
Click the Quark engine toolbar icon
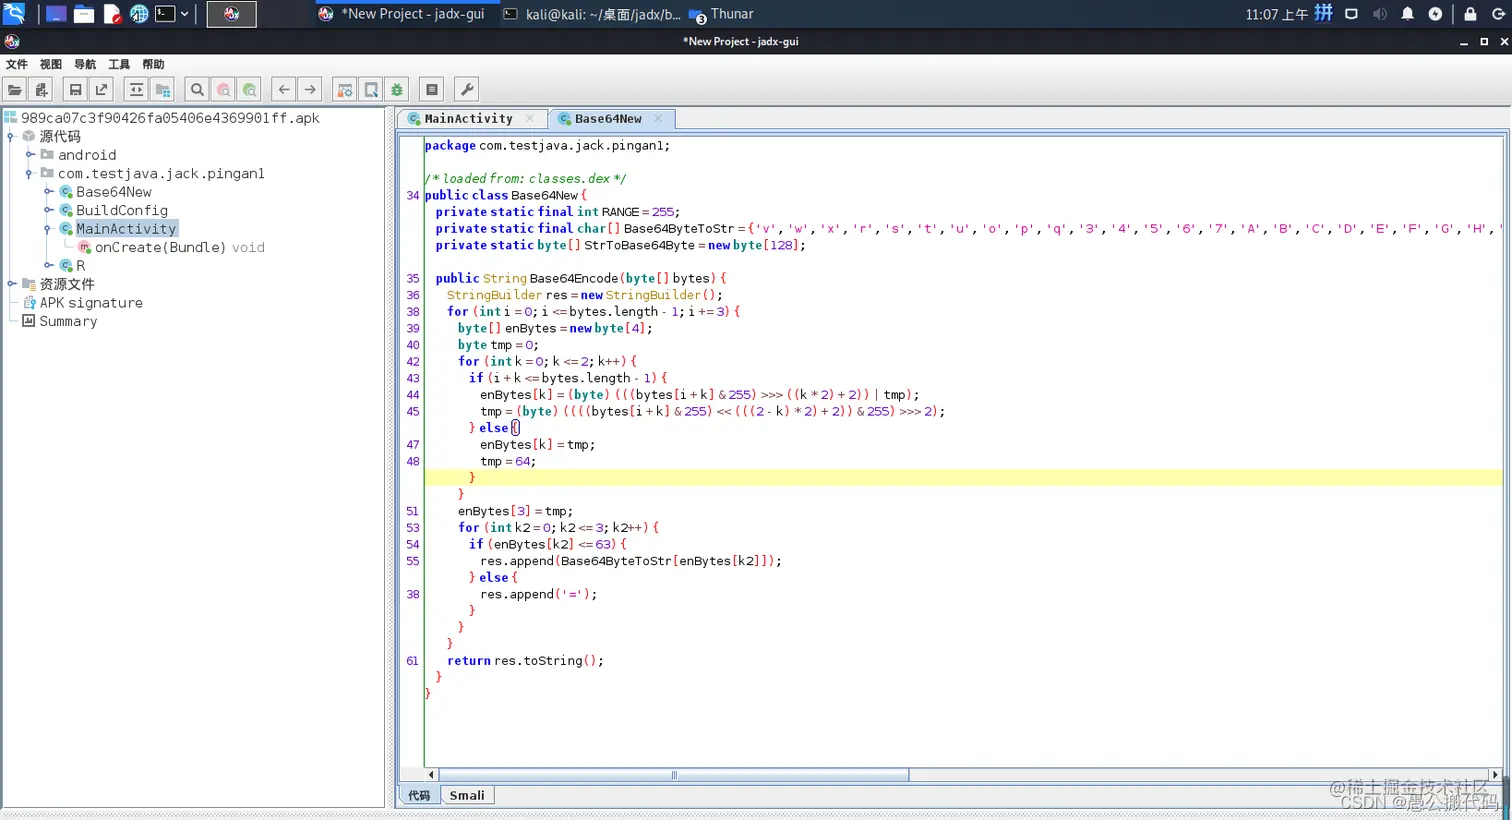(x=371, y=90)
